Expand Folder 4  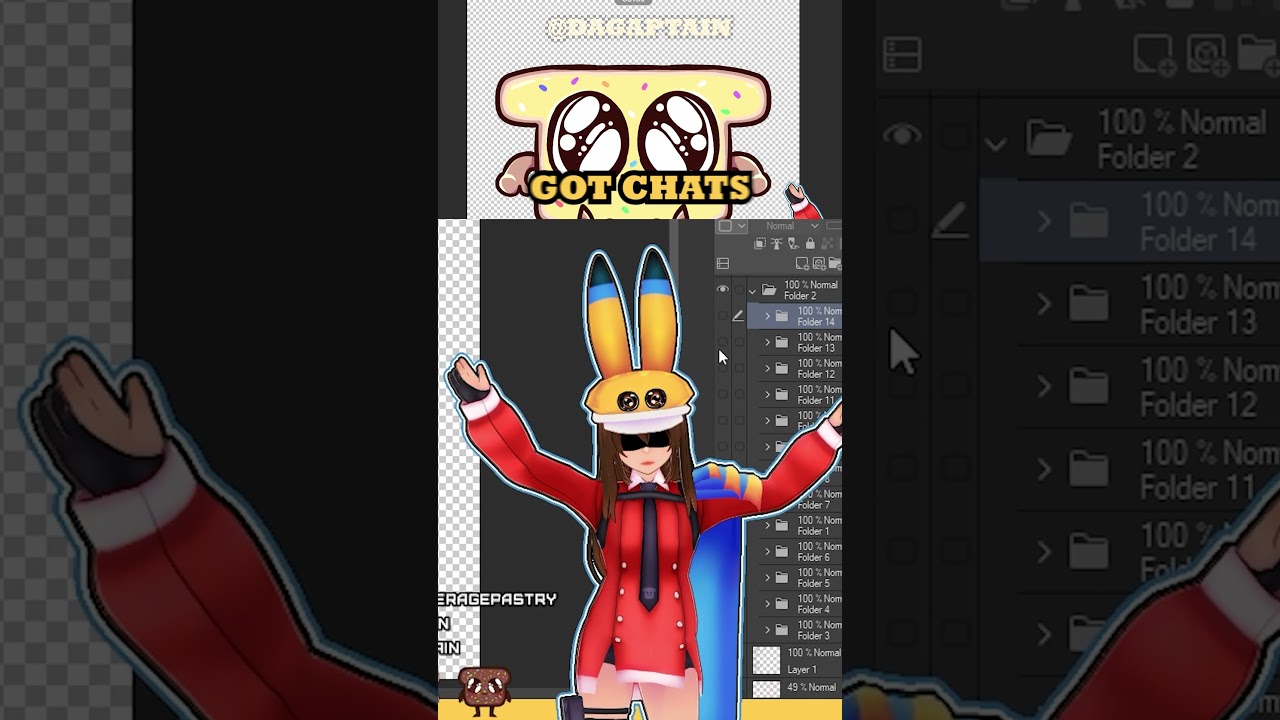coord(767,603)
